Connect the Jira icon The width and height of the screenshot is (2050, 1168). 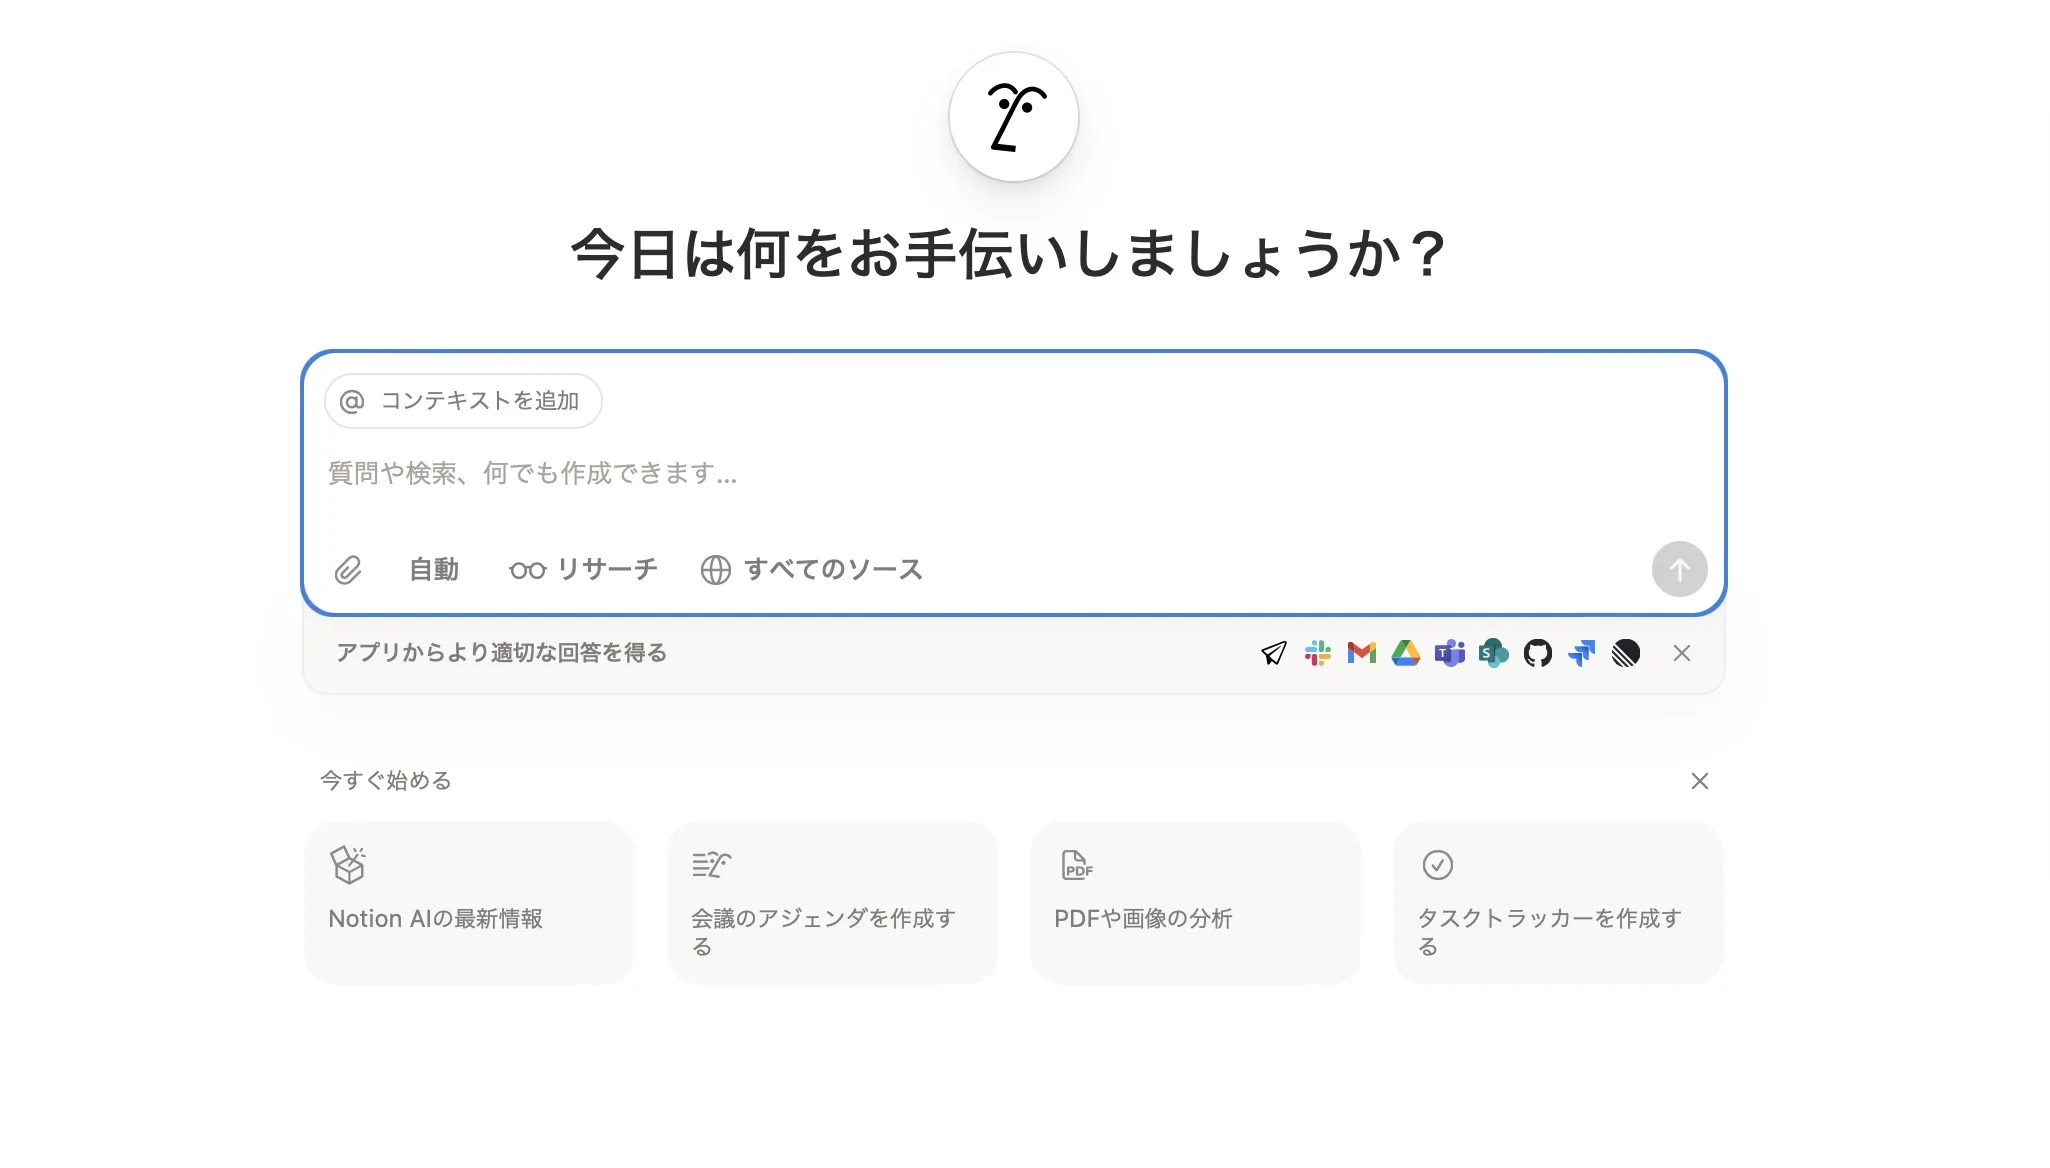pyautogui.click(x=1582, y=653)
